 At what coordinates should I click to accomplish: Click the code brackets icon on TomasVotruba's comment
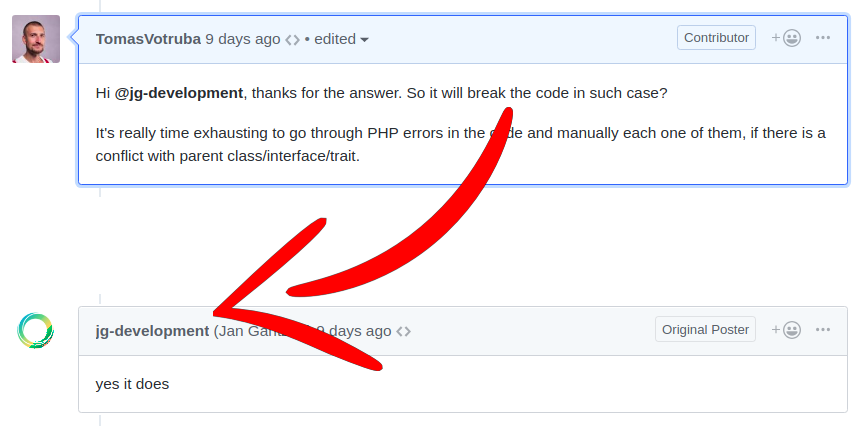point(292,40)
